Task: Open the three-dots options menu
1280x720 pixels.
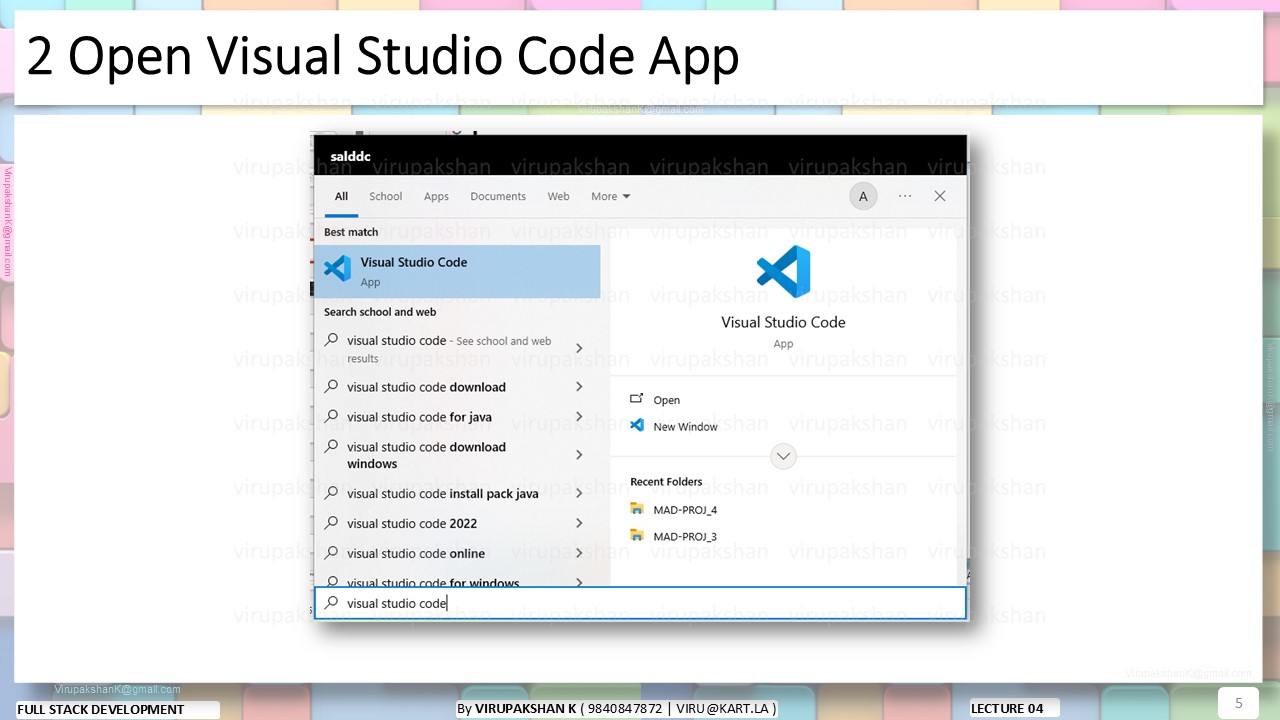Action: tap(905, 196)
